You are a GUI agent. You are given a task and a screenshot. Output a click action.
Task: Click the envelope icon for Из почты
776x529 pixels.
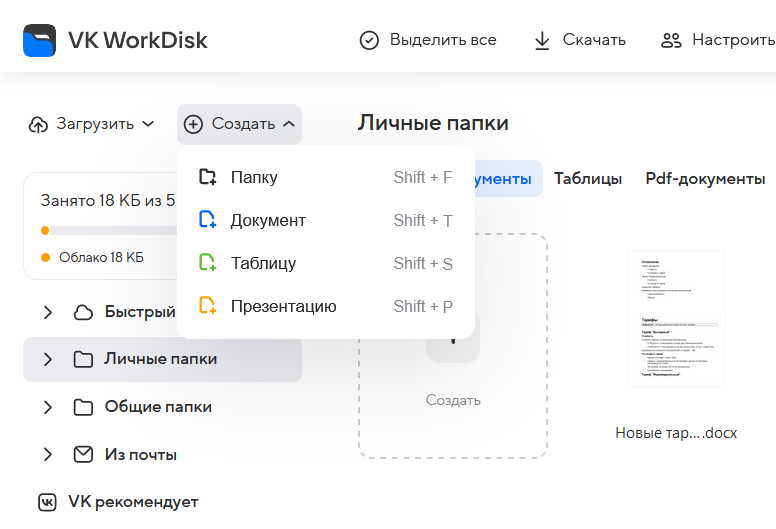coord(83,455)
